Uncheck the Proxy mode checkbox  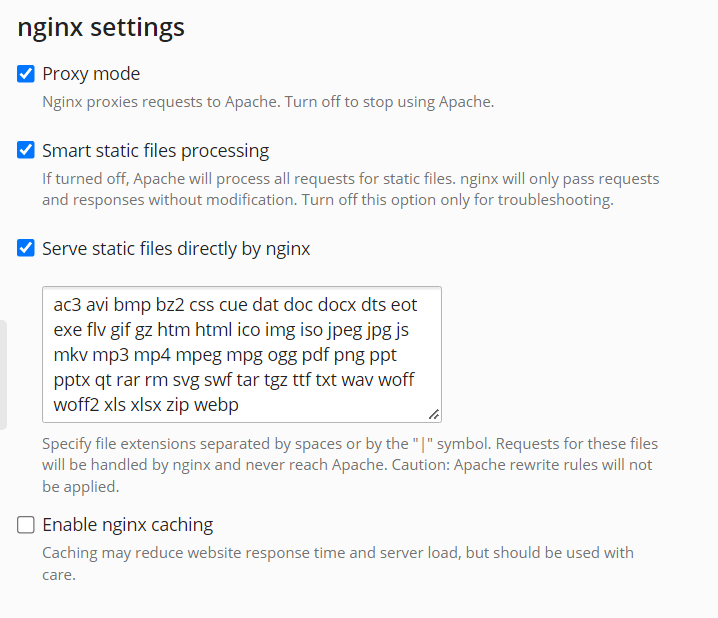[26, 74]
